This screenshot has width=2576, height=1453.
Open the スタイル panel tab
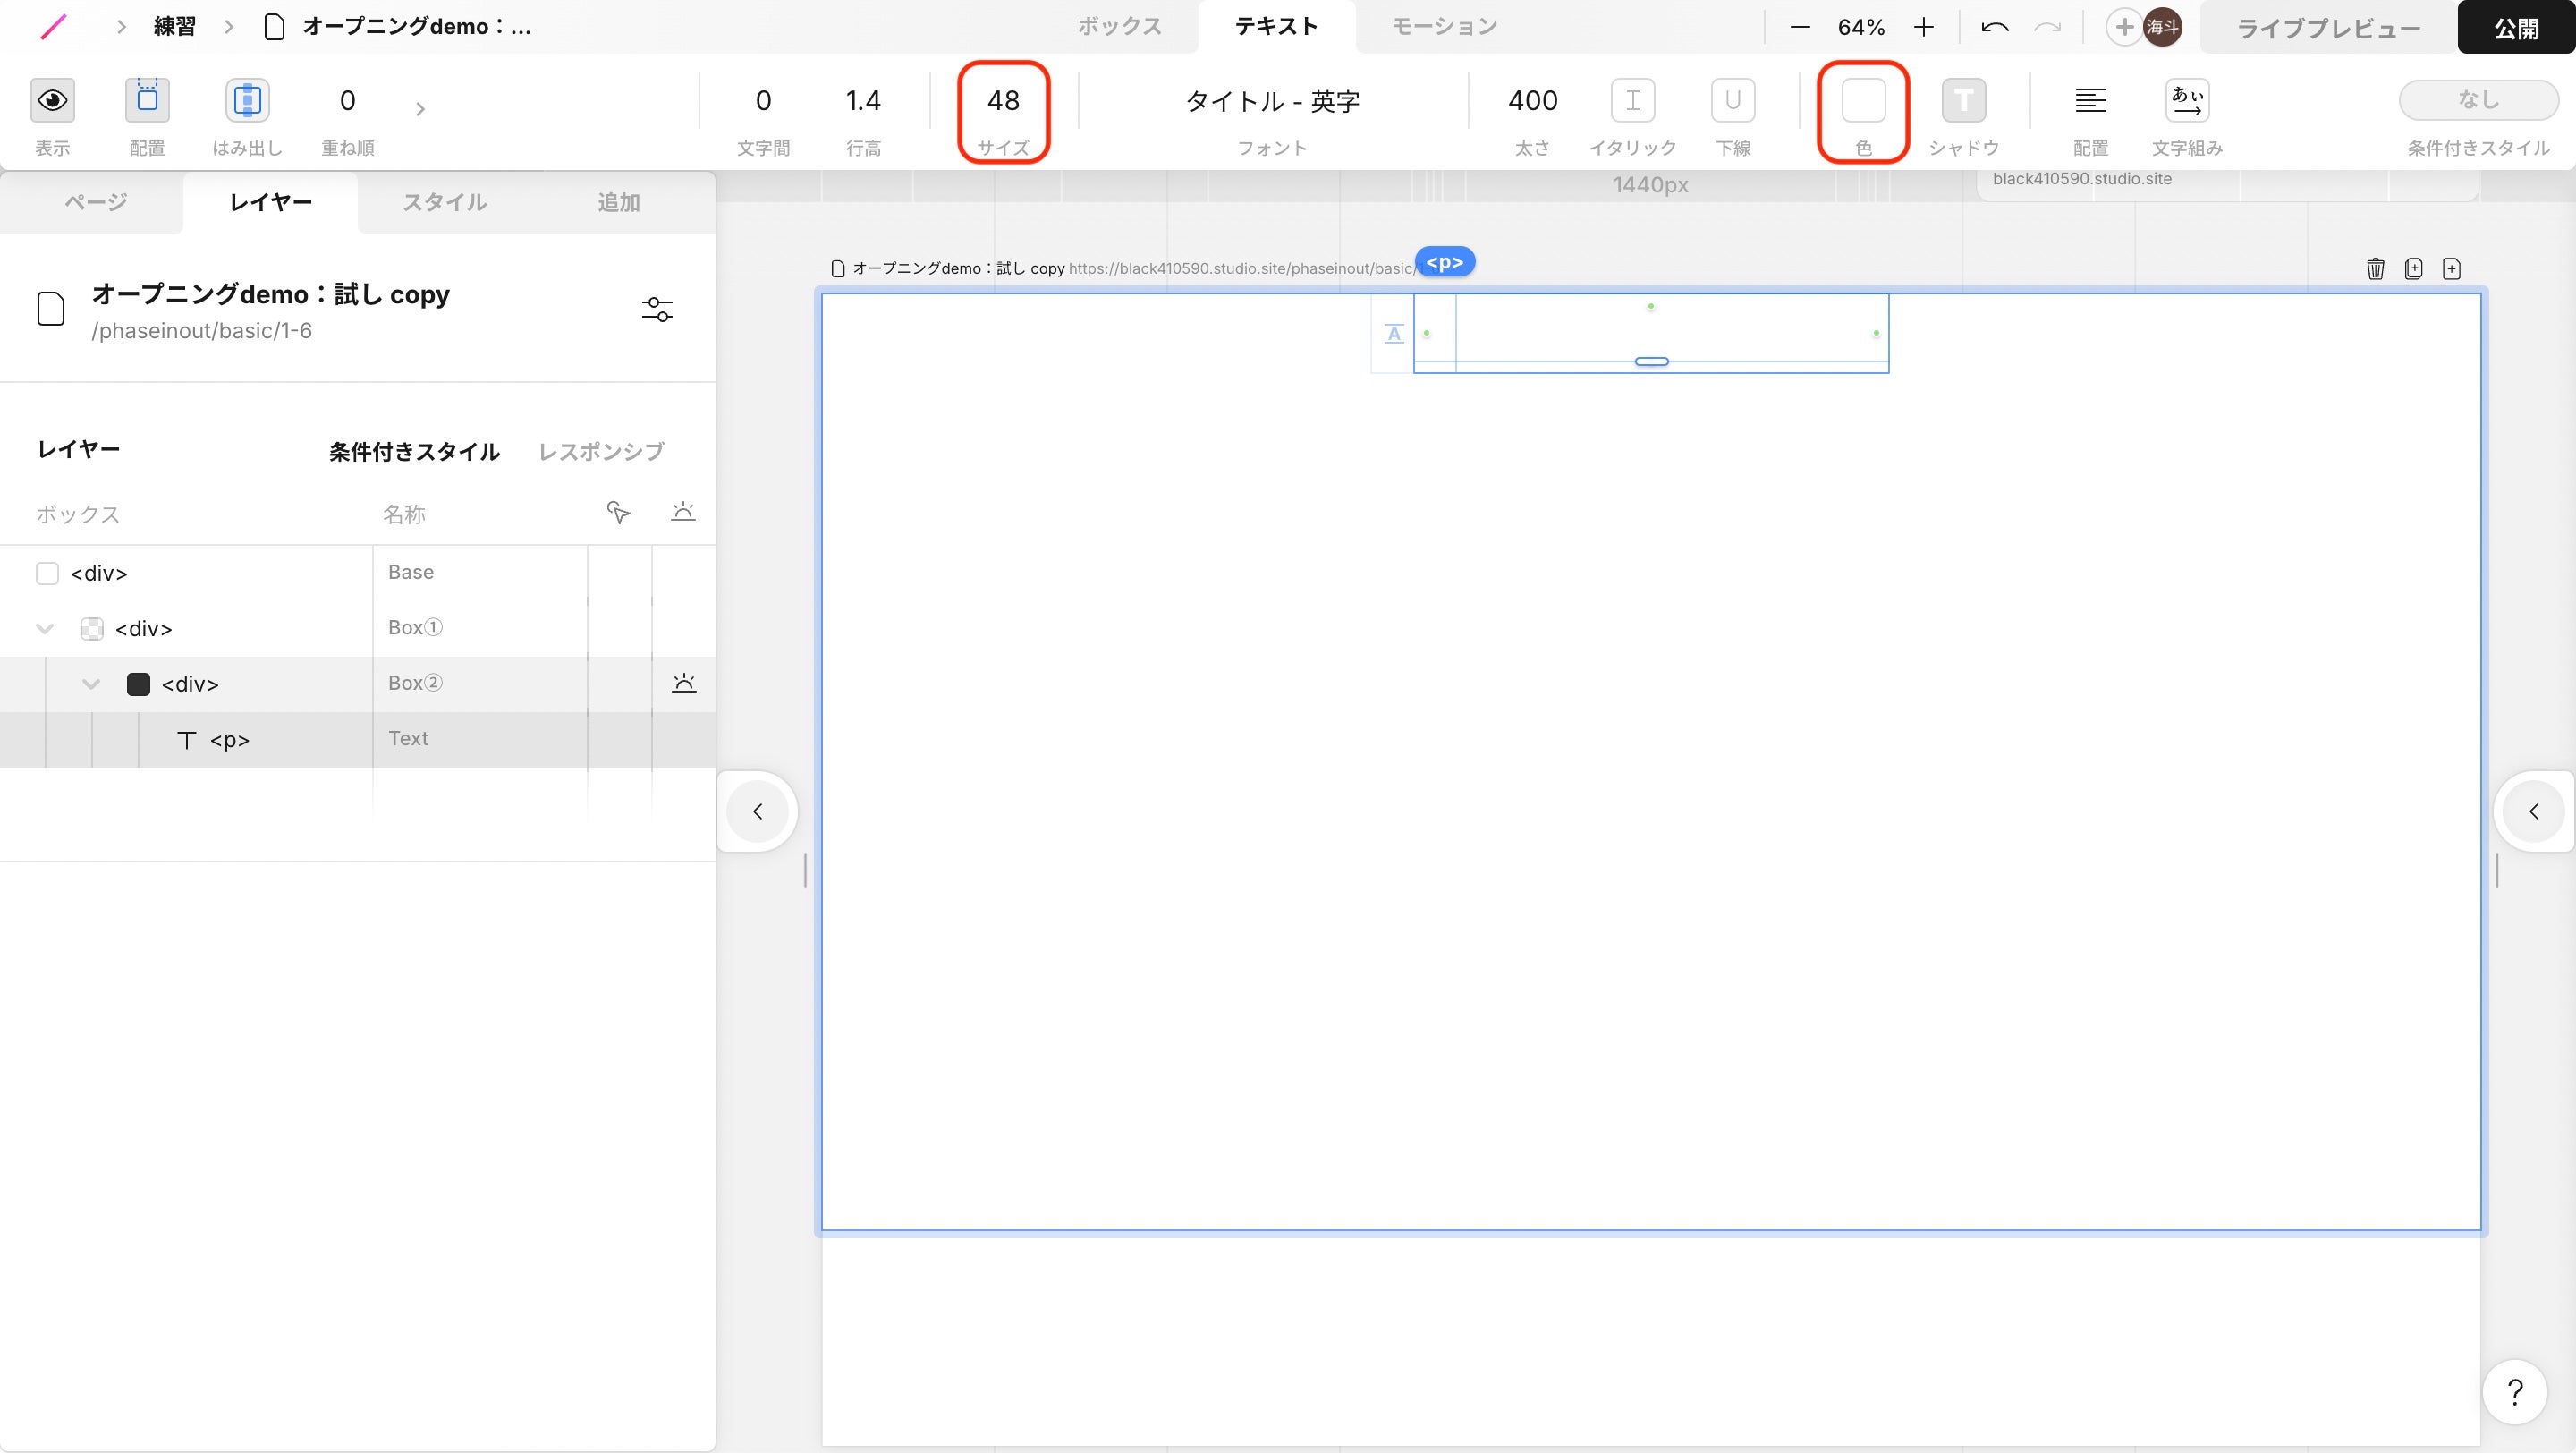(444, 203)
